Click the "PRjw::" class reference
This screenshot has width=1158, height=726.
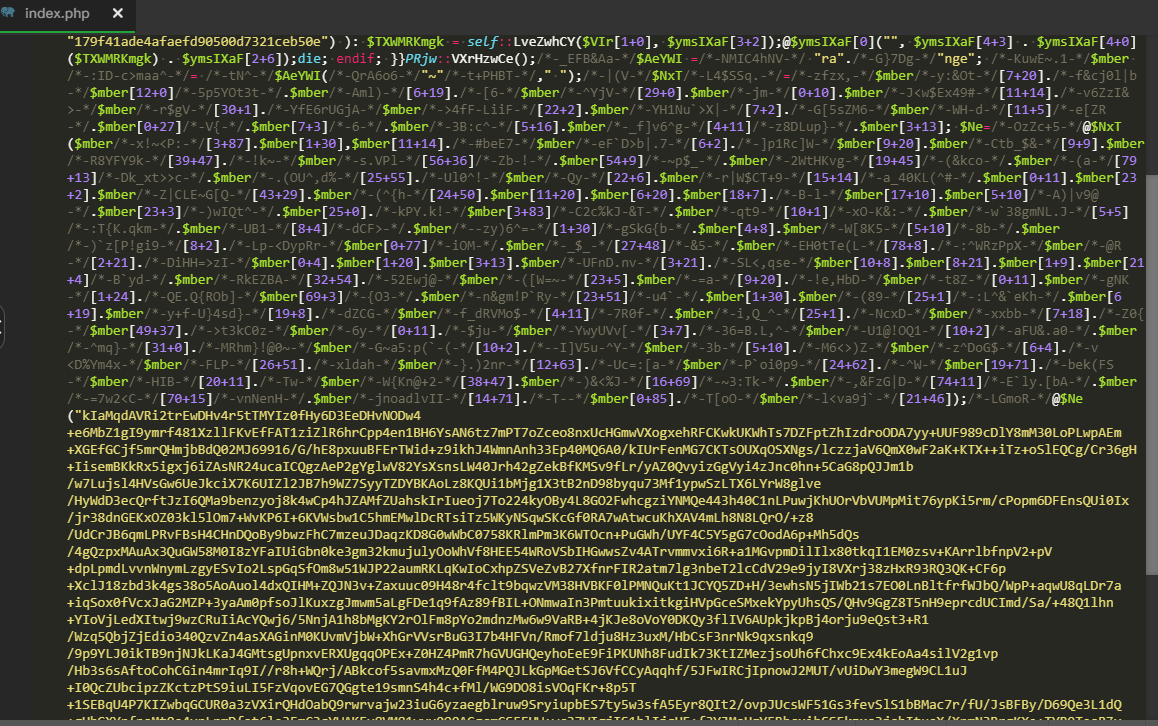(x=428, y=59)
